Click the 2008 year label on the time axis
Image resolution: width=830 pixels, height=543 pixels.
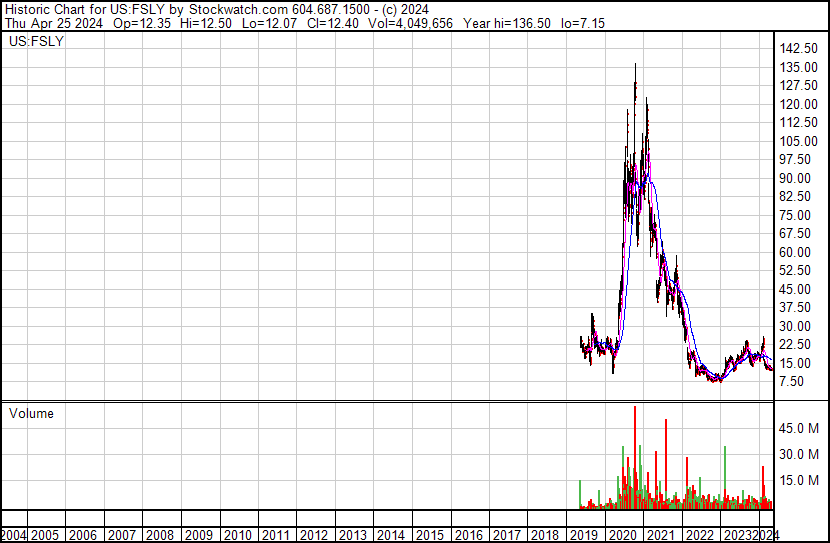[x=160, y=535]
